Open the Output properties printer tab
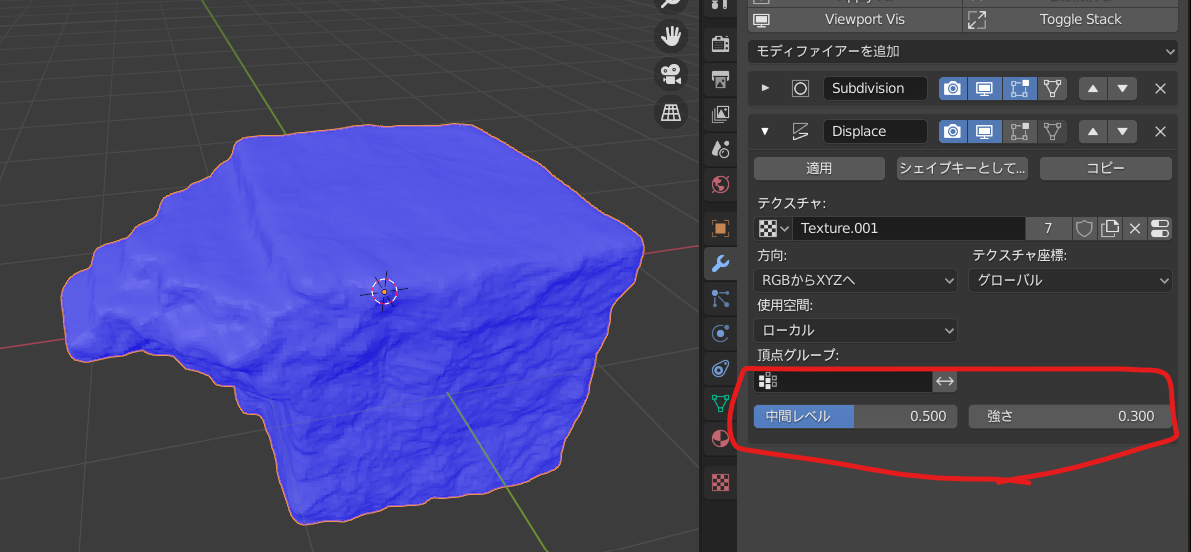The image size is (1191, 552). click(x=719, y=79)
